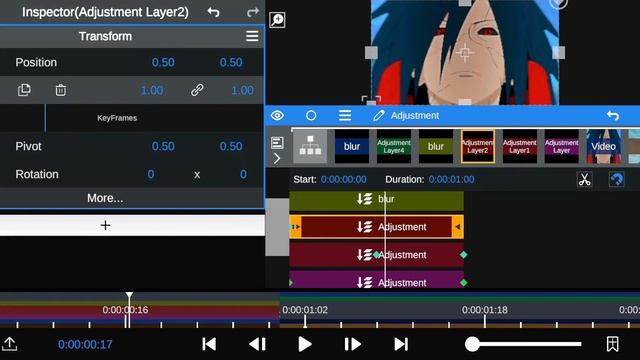Open the Transform hamburger menu

(x=252, y=36)
